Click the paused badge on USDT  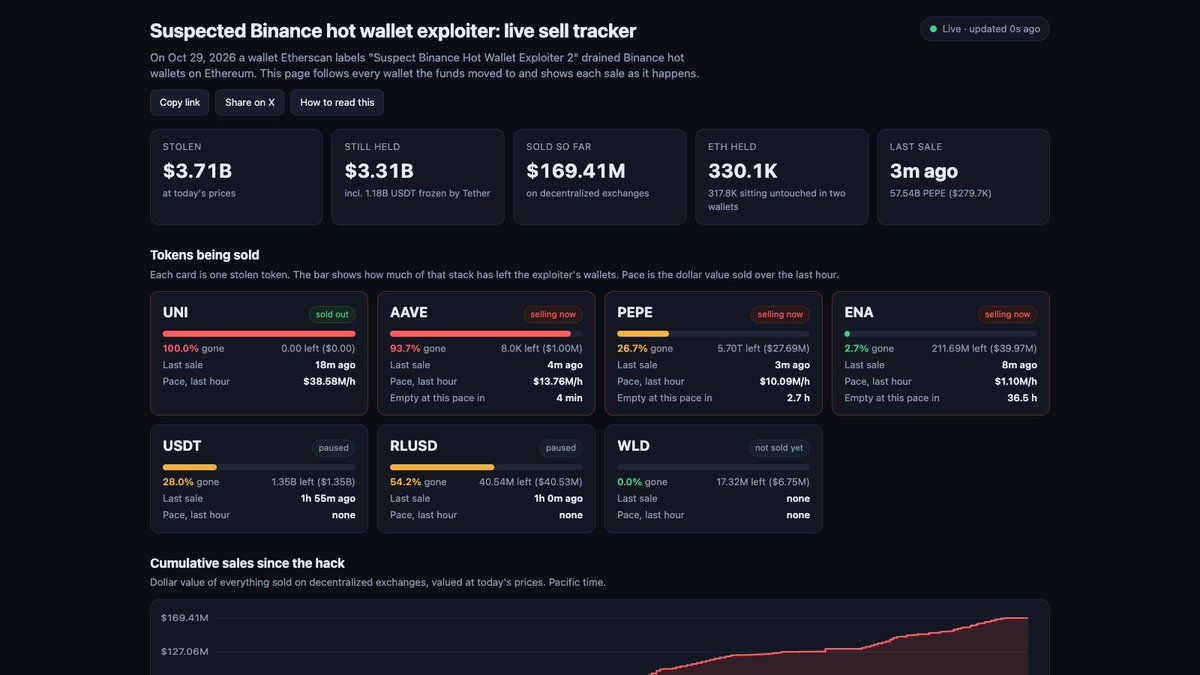pos(334,448)
